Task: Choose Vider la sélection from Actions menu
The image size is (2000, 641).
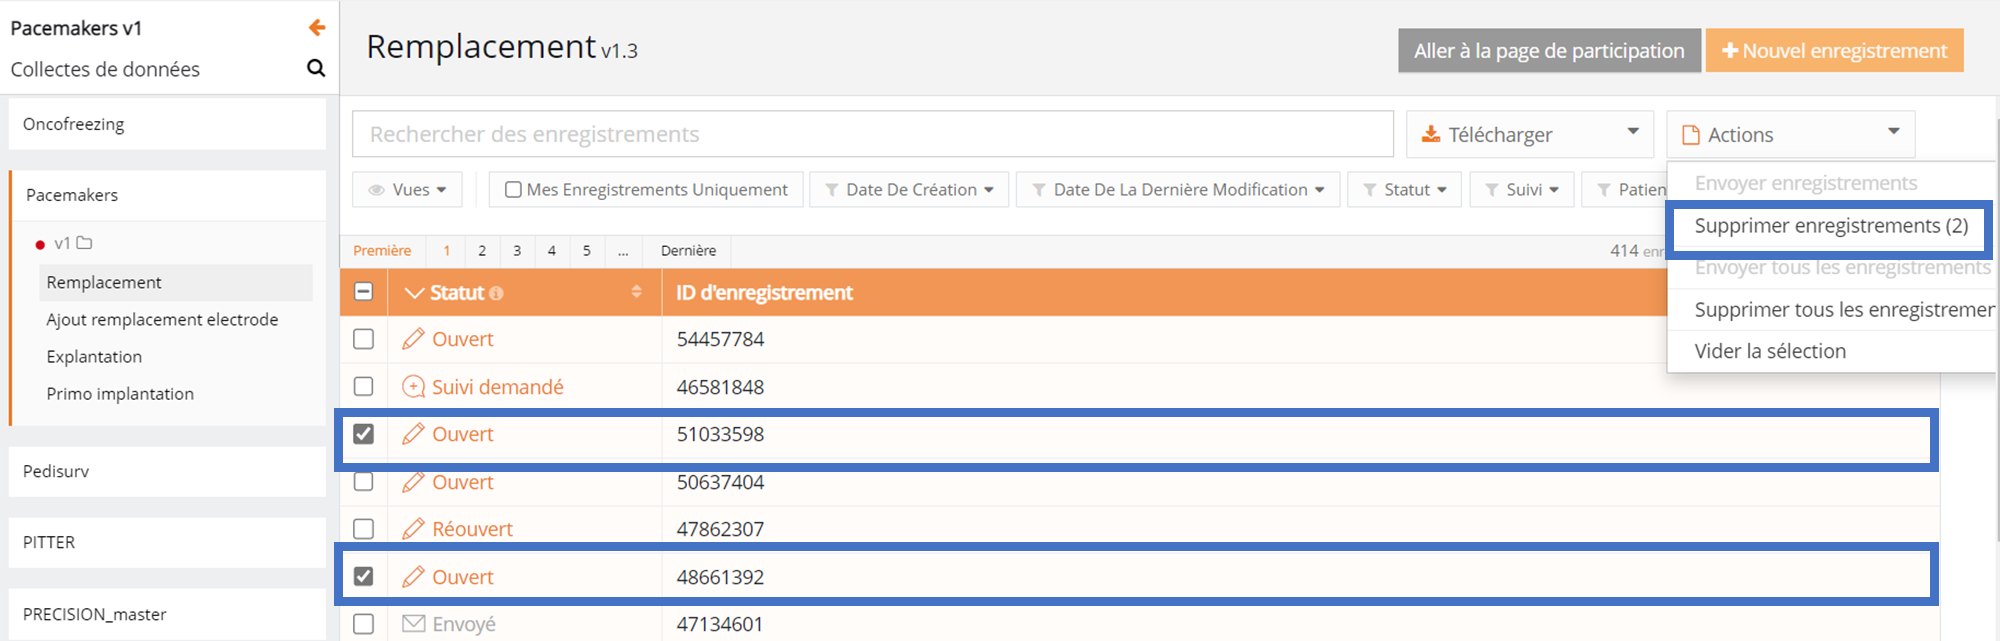Action: (1770, 351)
